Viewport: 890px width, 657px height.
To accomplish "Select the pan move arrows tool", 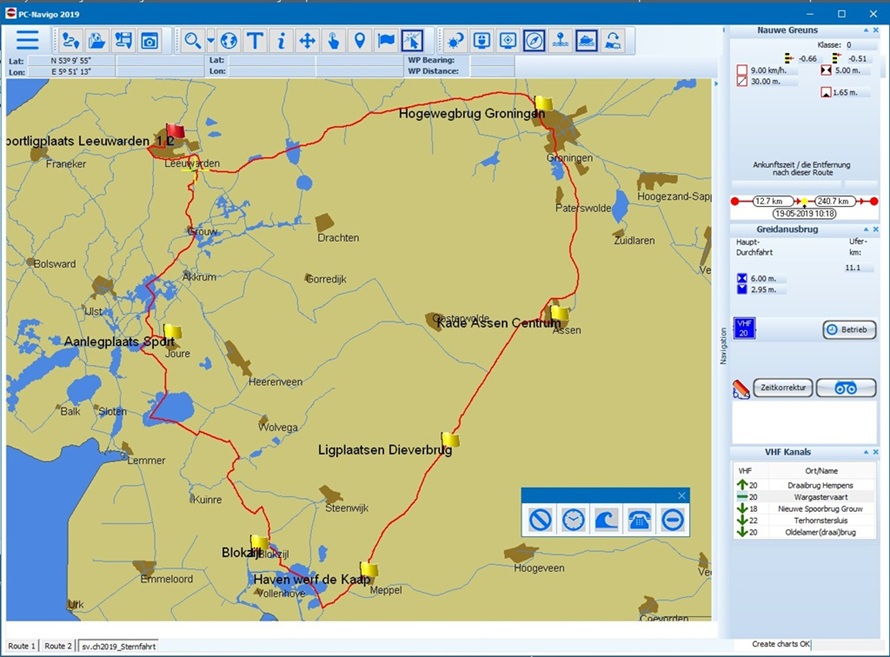I will click(307, 40).
